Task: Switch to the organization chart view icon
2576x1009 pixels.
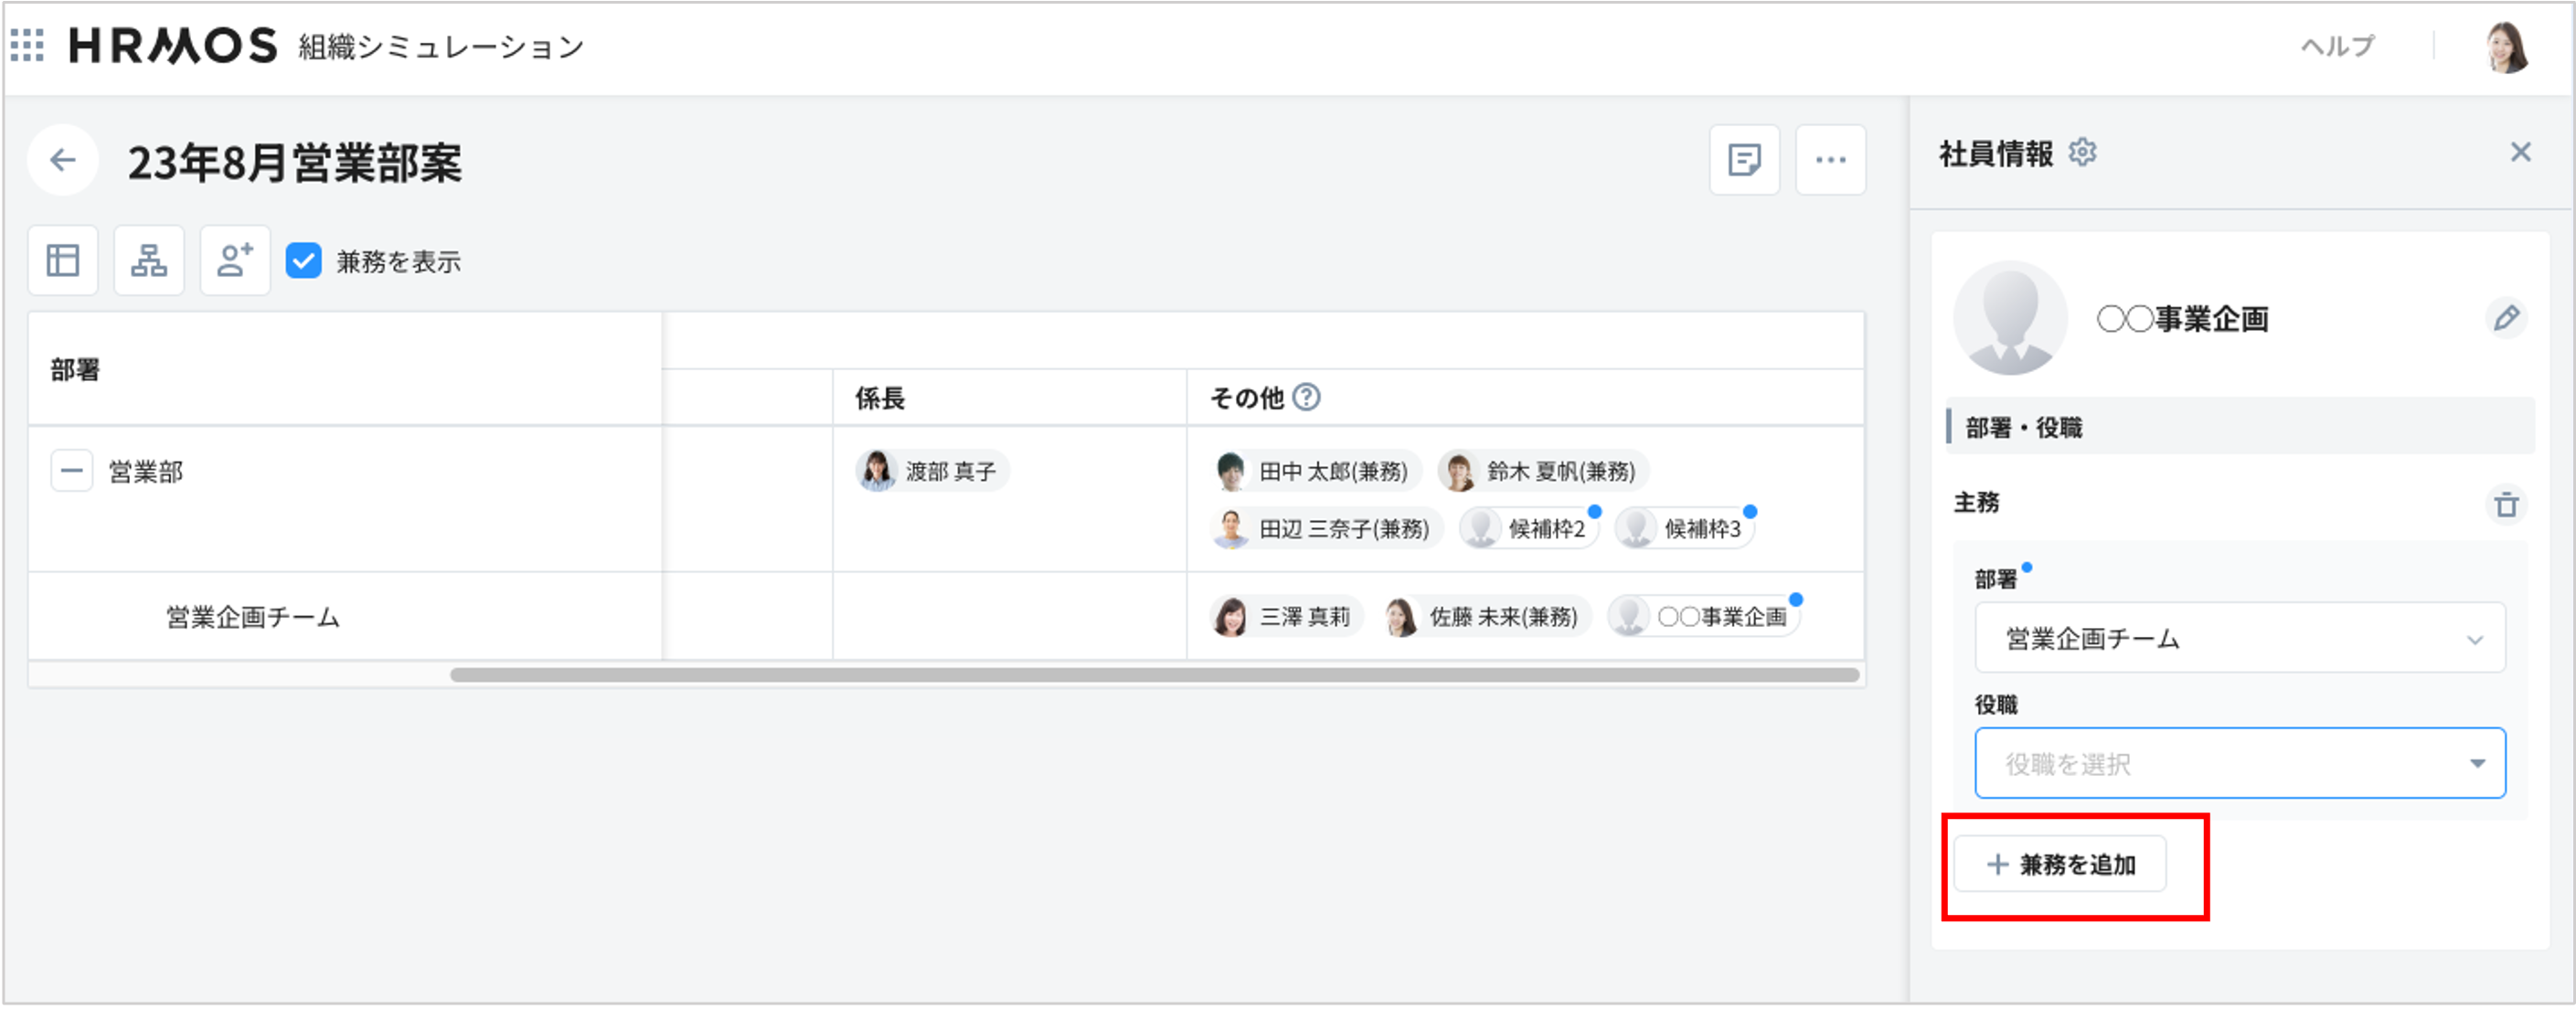Action: pos(148,260)
